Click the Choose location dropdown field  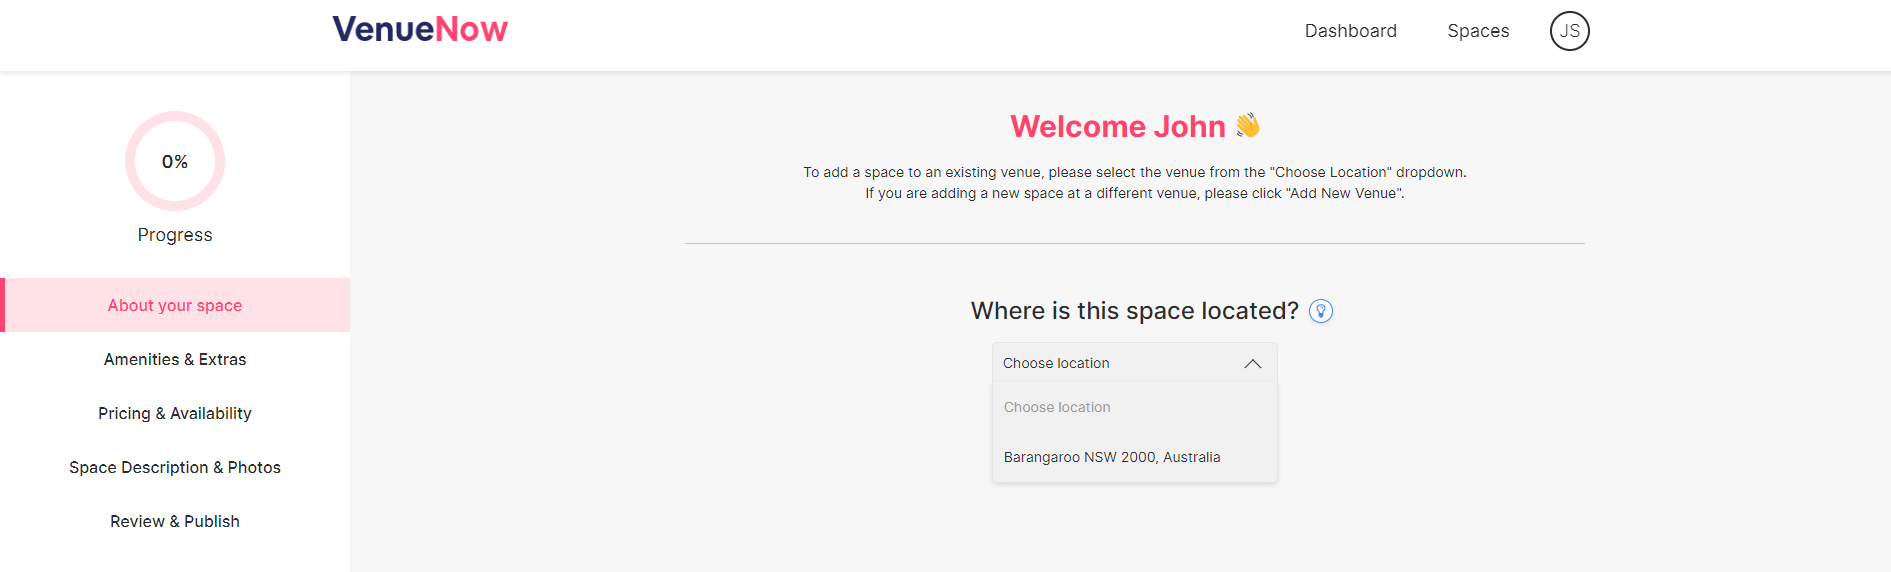click(1134, 363)
